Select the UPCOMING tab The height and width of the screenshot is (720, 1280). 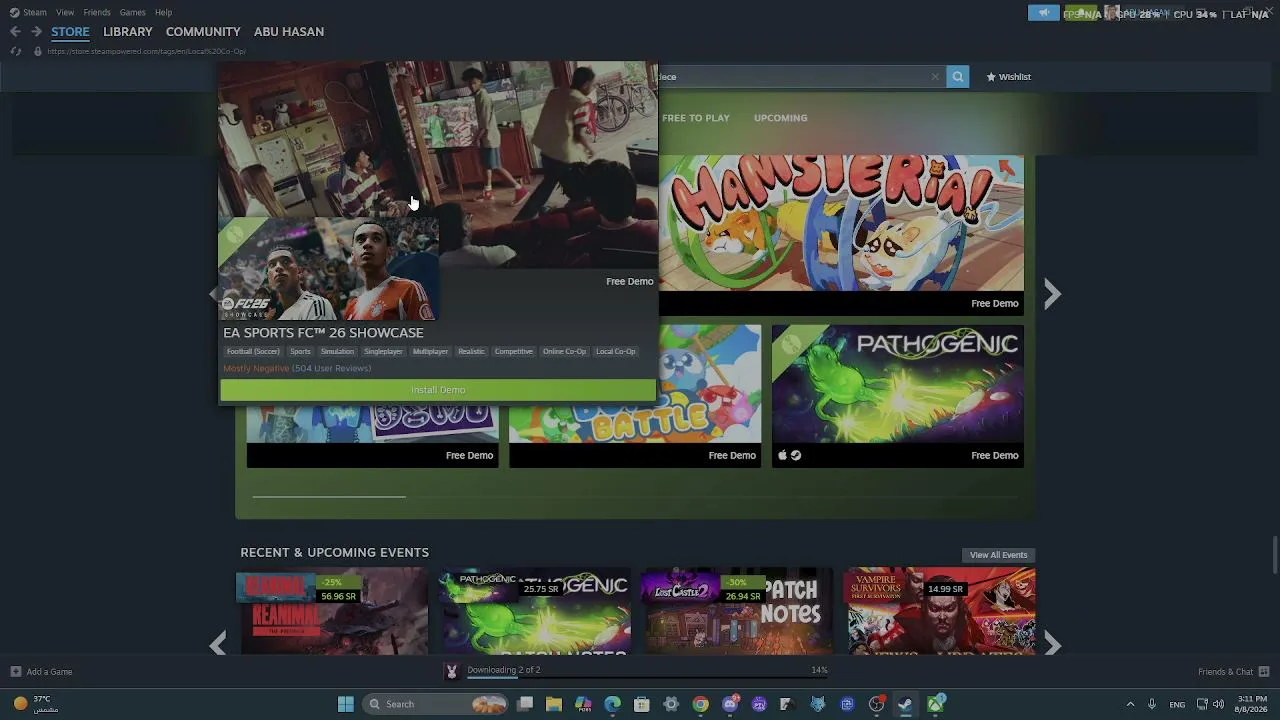[780, 118]
